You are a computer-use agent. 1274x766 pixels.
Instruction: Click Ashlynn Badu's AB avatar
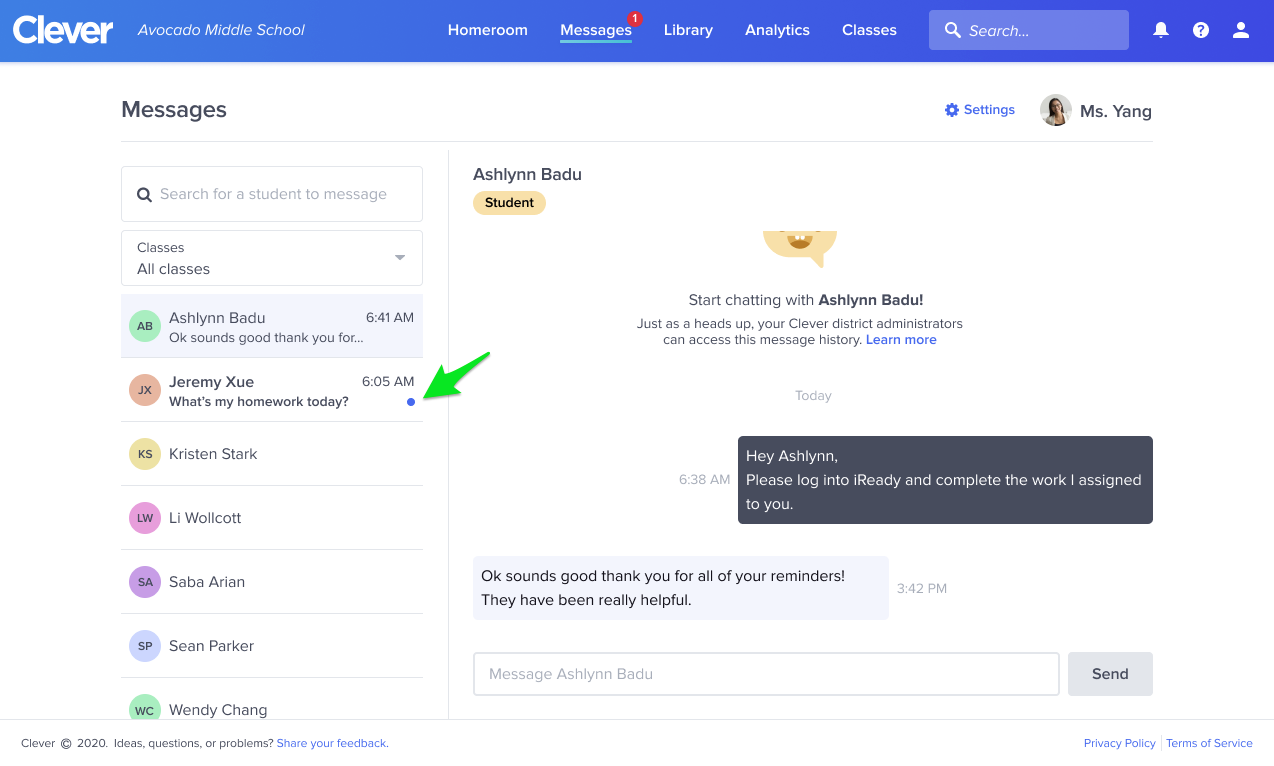pyautogui.click(x=144, y=325)
